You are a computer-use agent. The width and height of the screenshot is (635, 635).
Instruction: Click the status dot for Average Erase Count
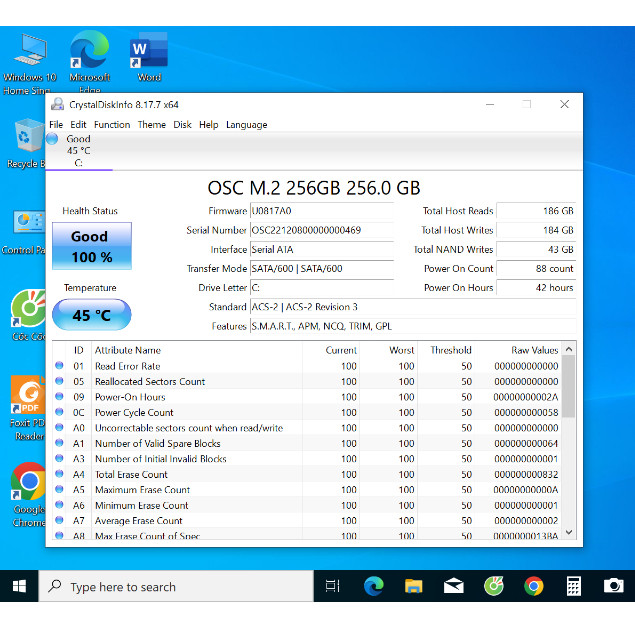tap(59, 520)
